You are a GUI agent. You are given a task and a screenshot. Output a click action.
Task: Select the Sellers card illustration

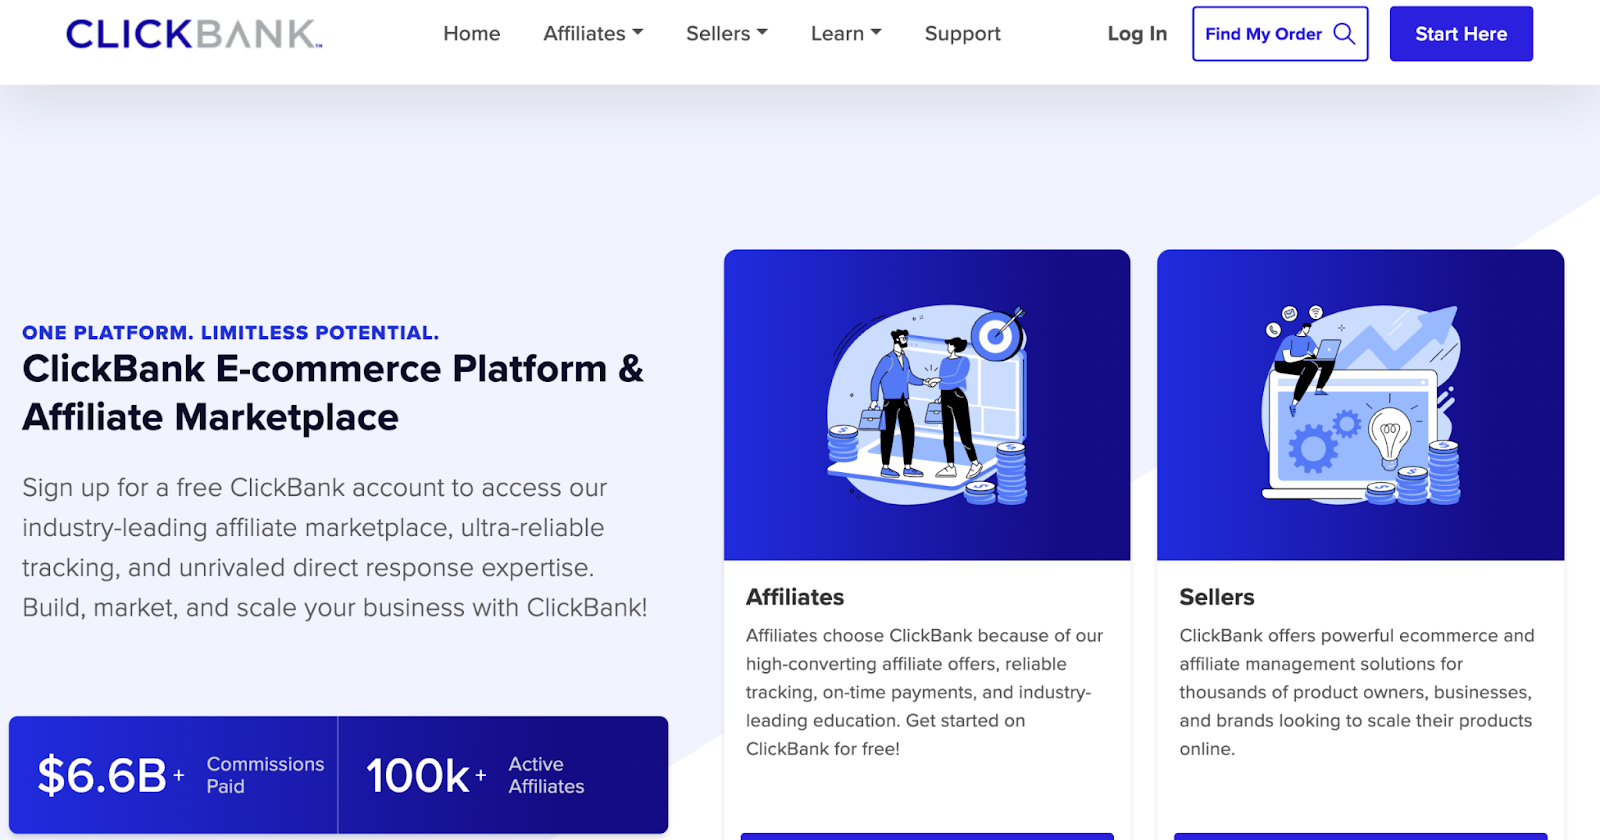coord(1360,405)
